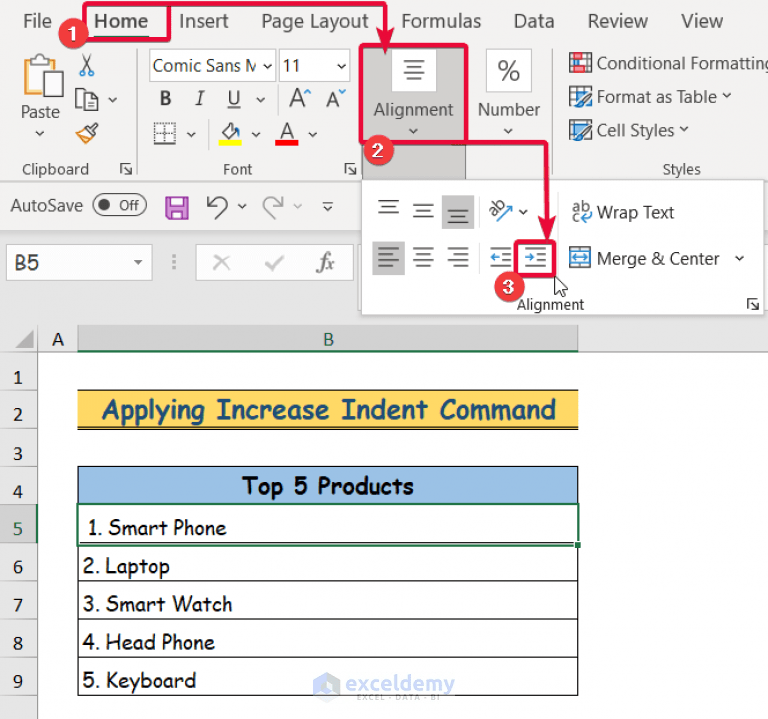Click the Select All corner triangle
The image size is (768, 719).
pyautogui.click(x=23, y=339)
